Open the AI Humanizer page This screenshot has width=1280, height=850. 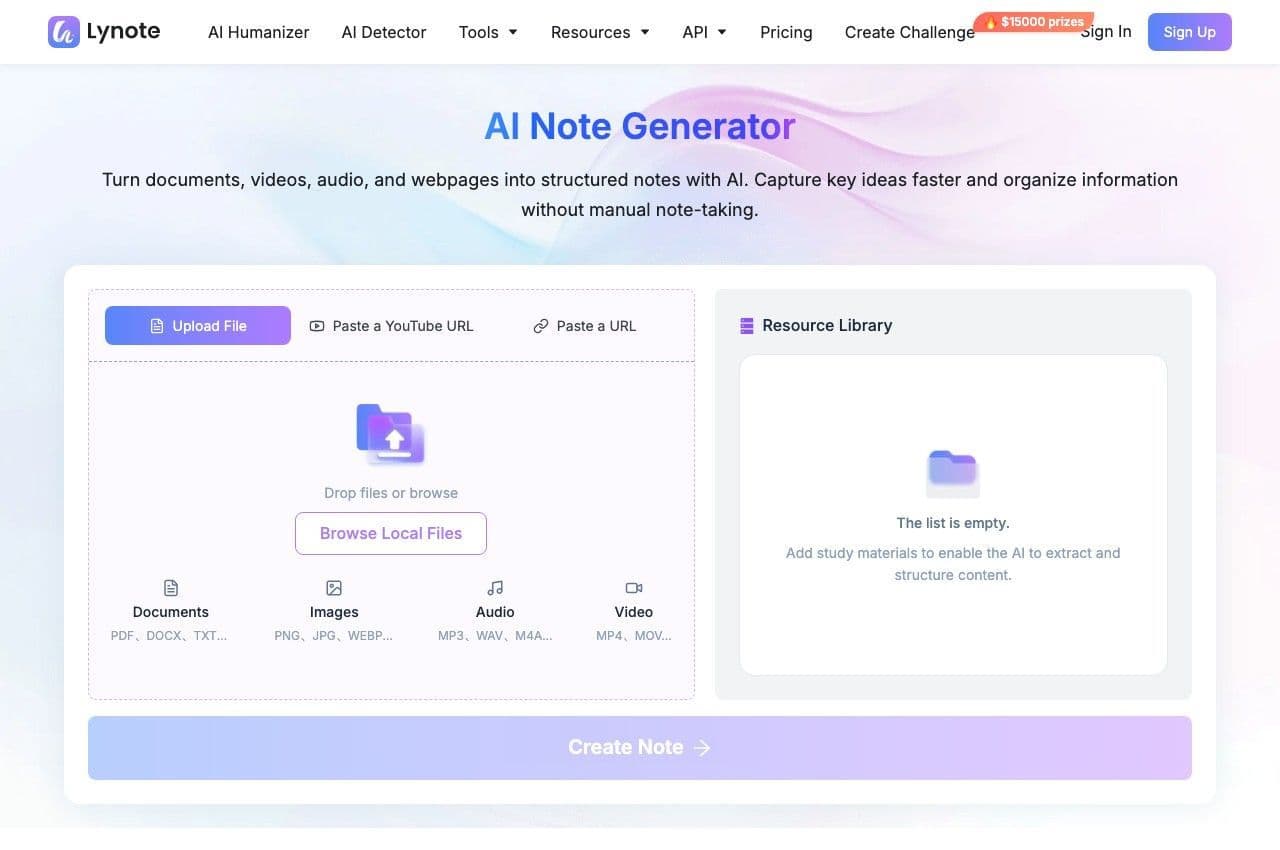259,32
